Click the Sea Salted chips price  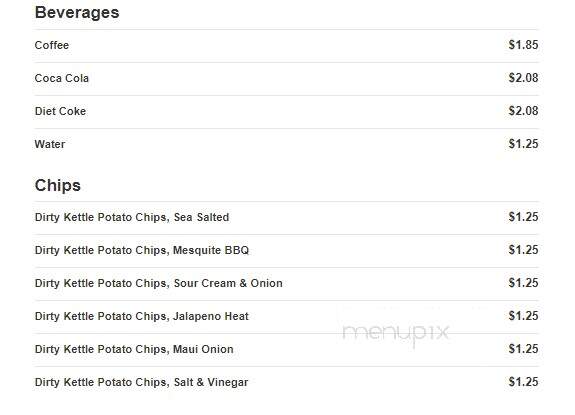point(523,217)
